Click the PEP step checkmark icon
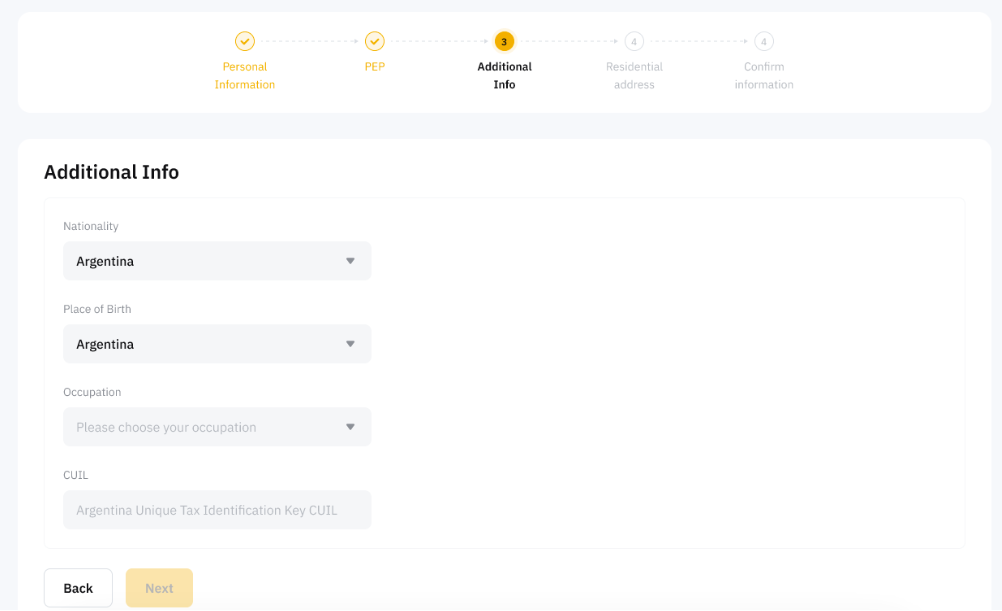 [375, 41]
